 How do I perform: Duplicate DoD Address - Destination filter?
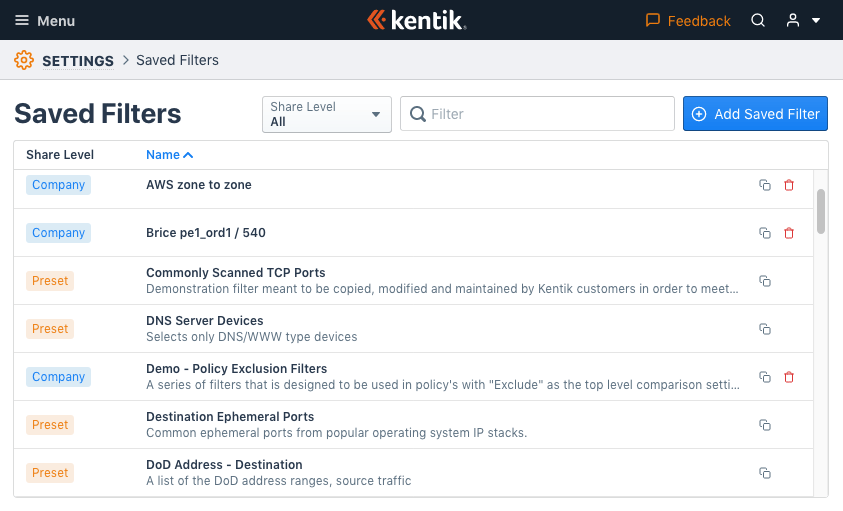(765, 473)
